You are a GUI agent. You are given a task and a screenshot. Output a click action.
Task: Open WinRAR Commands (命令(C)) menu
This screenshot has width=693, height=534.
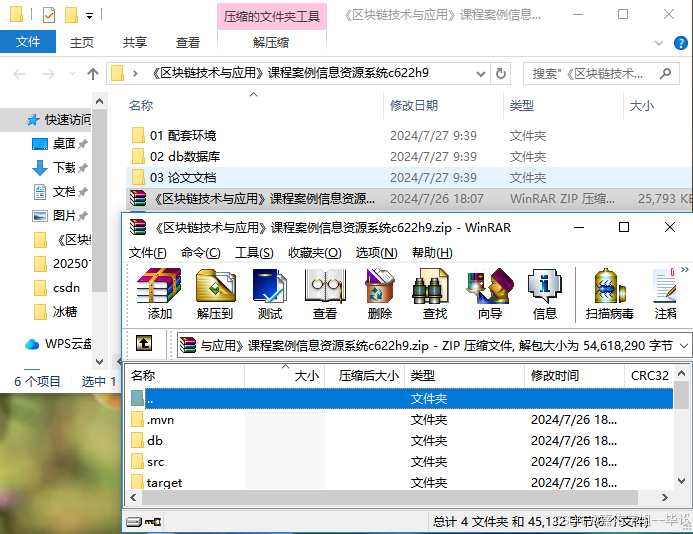(201, 253)
